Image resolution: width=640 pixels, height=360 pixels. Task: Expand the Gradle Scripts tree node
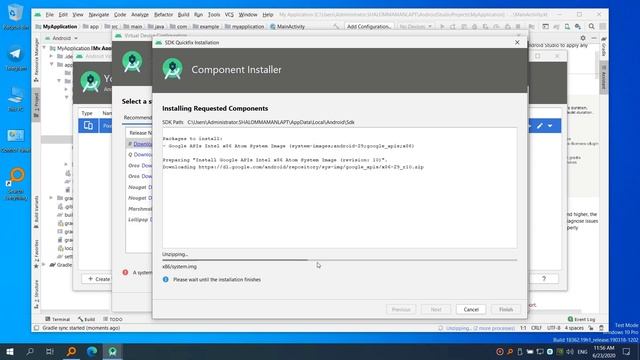(x=44, y=265)
